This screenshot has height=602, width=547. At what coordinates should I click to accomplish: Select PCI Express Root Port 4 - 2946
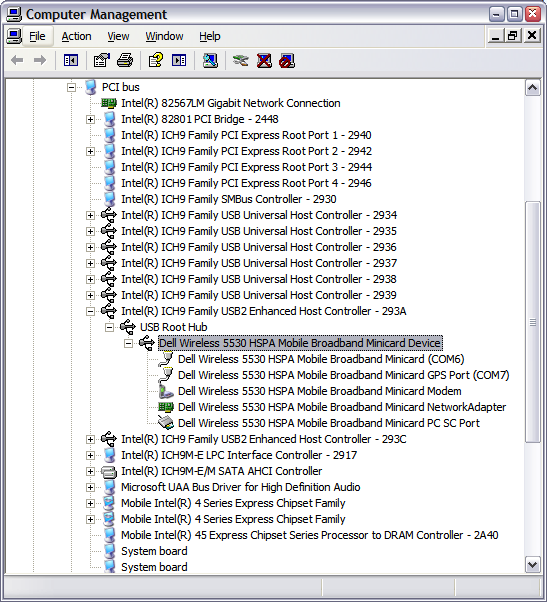pyautogui.click(x=246, y=183)
